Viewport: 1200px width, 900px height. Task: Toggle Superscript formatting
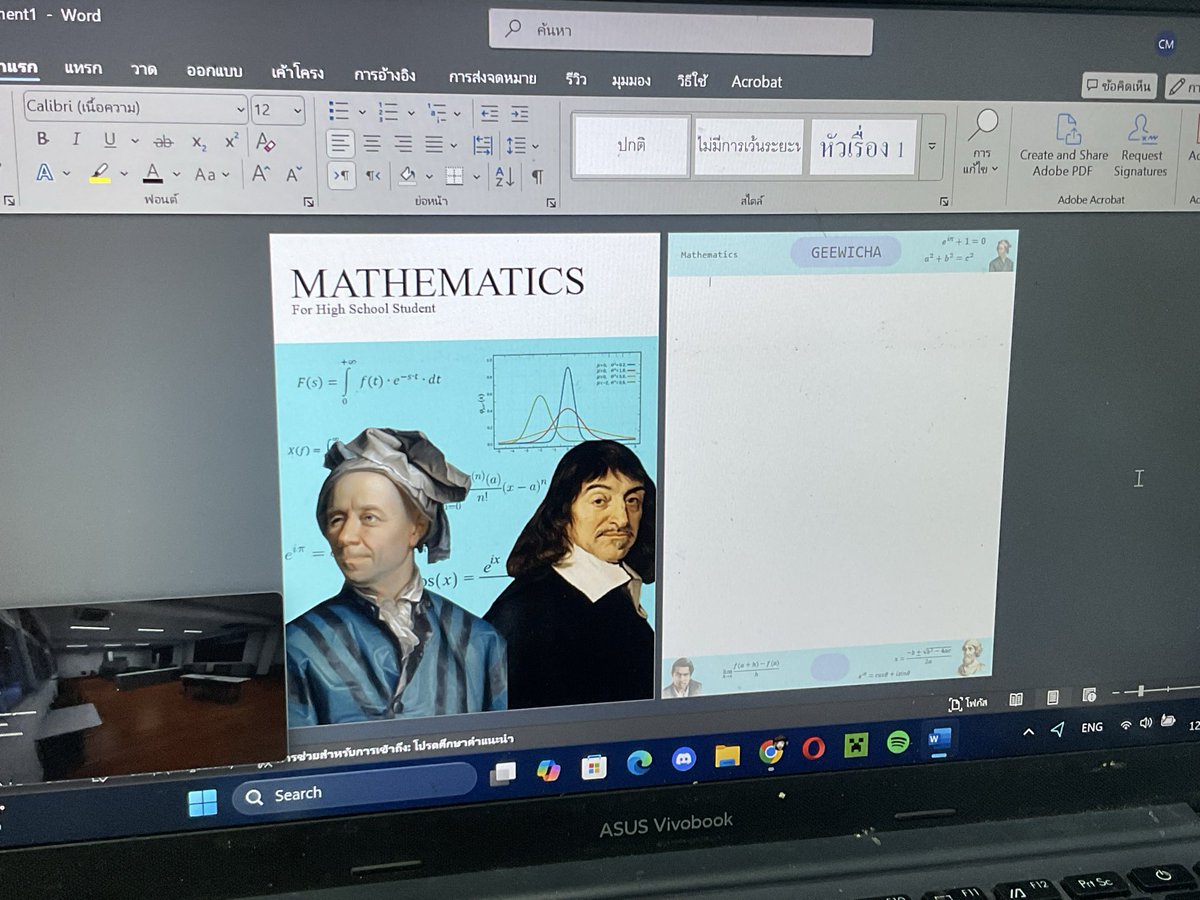231,141
